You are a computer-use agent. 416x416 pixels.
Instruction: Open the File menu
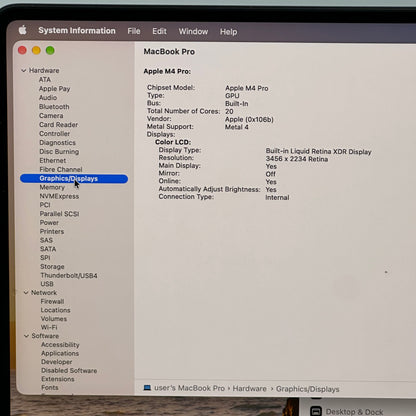[x=134, y=31]
